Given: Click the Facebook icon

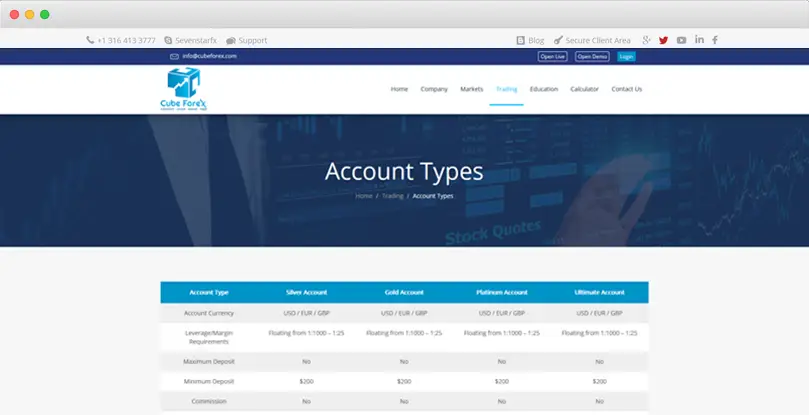Looking at the screenshot, I should [x=715, y=40].
